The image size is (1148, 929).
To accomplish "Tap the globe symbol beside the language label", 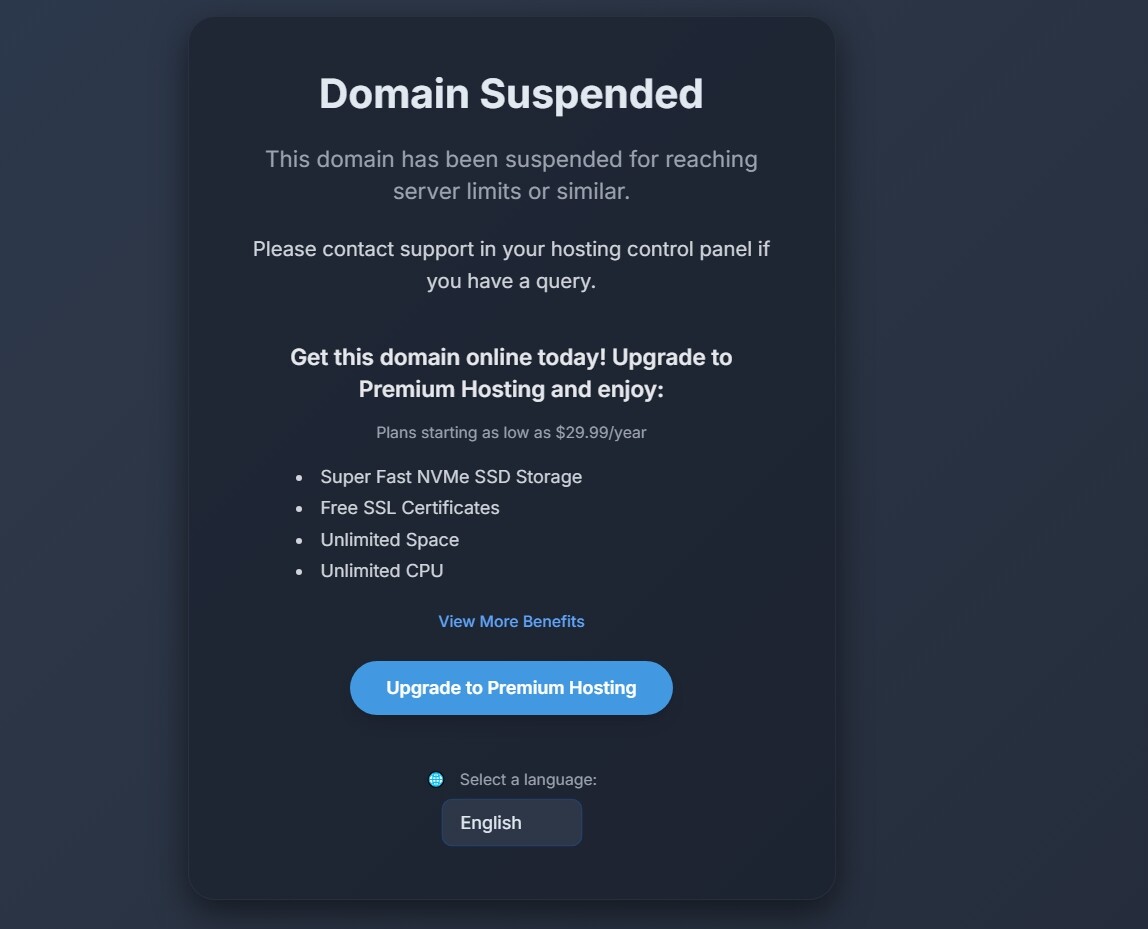I will click(x=434, y=778).
